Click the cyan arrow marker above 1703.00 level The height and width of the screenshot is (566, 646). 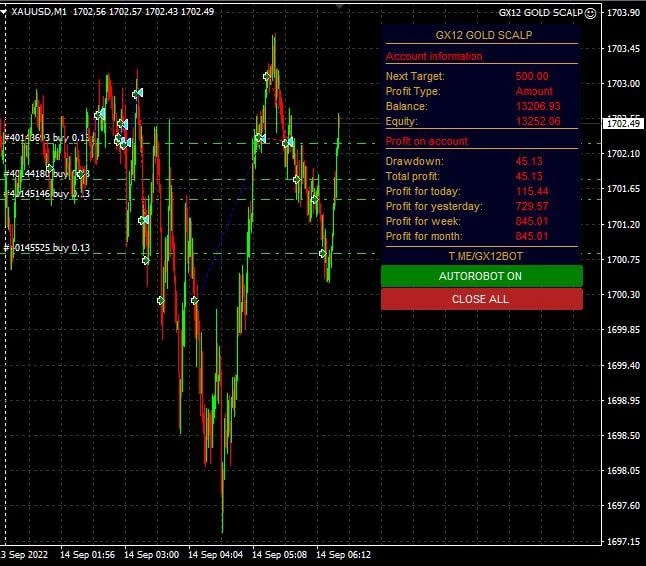137,93
